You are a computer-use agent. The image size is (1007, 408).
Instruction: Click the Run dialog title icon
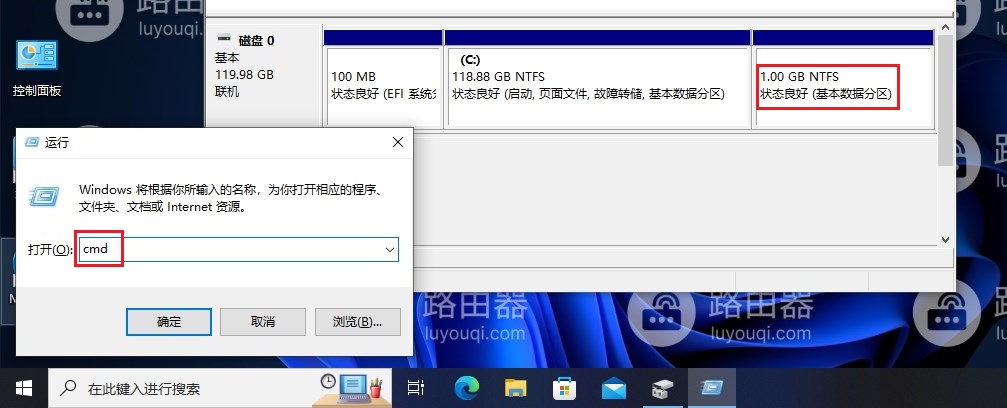coord(31,142)
